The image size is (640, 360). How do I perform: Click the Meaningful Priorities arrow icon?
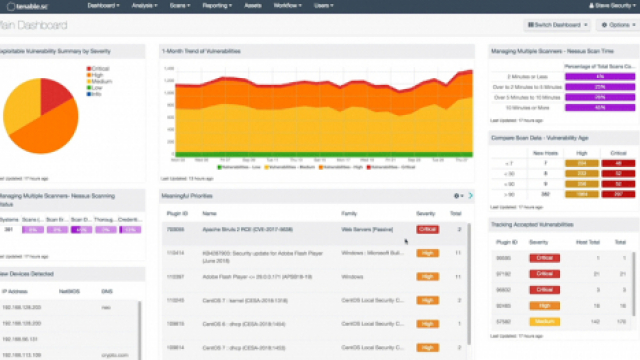pyautogui.click(x=471, y=196)
